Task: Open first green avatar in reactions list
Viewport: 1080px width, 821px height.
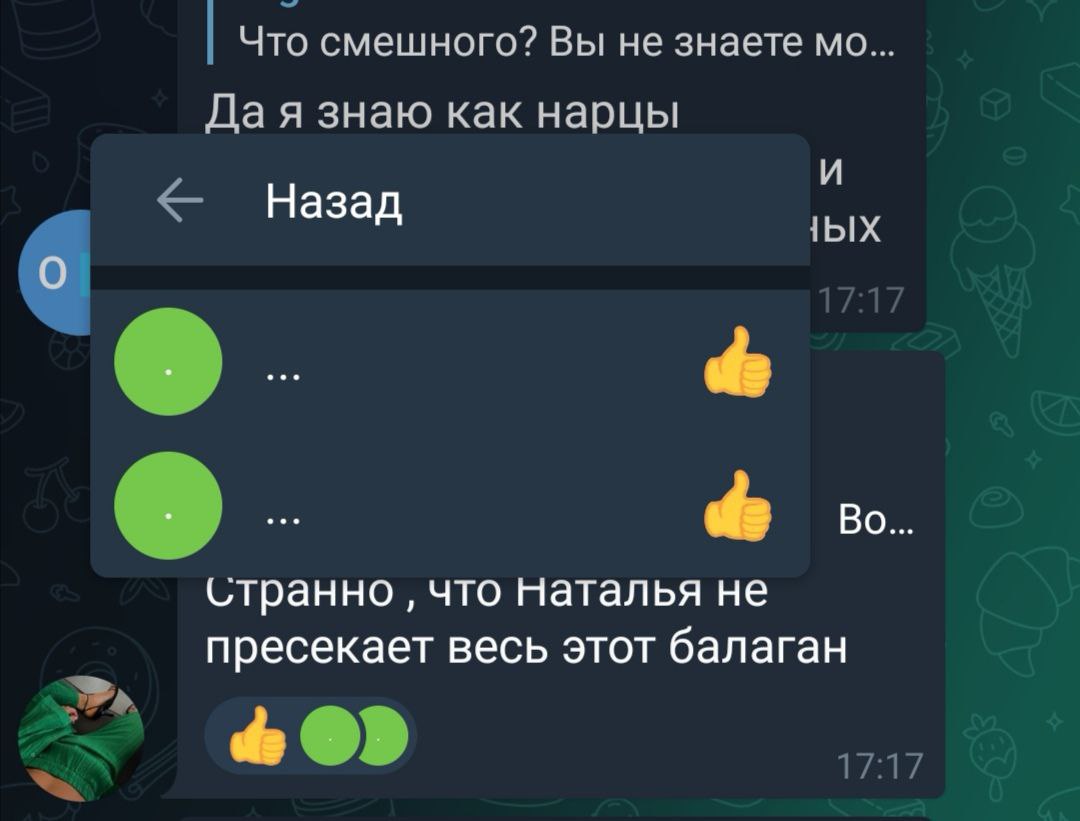Action: 168,362
